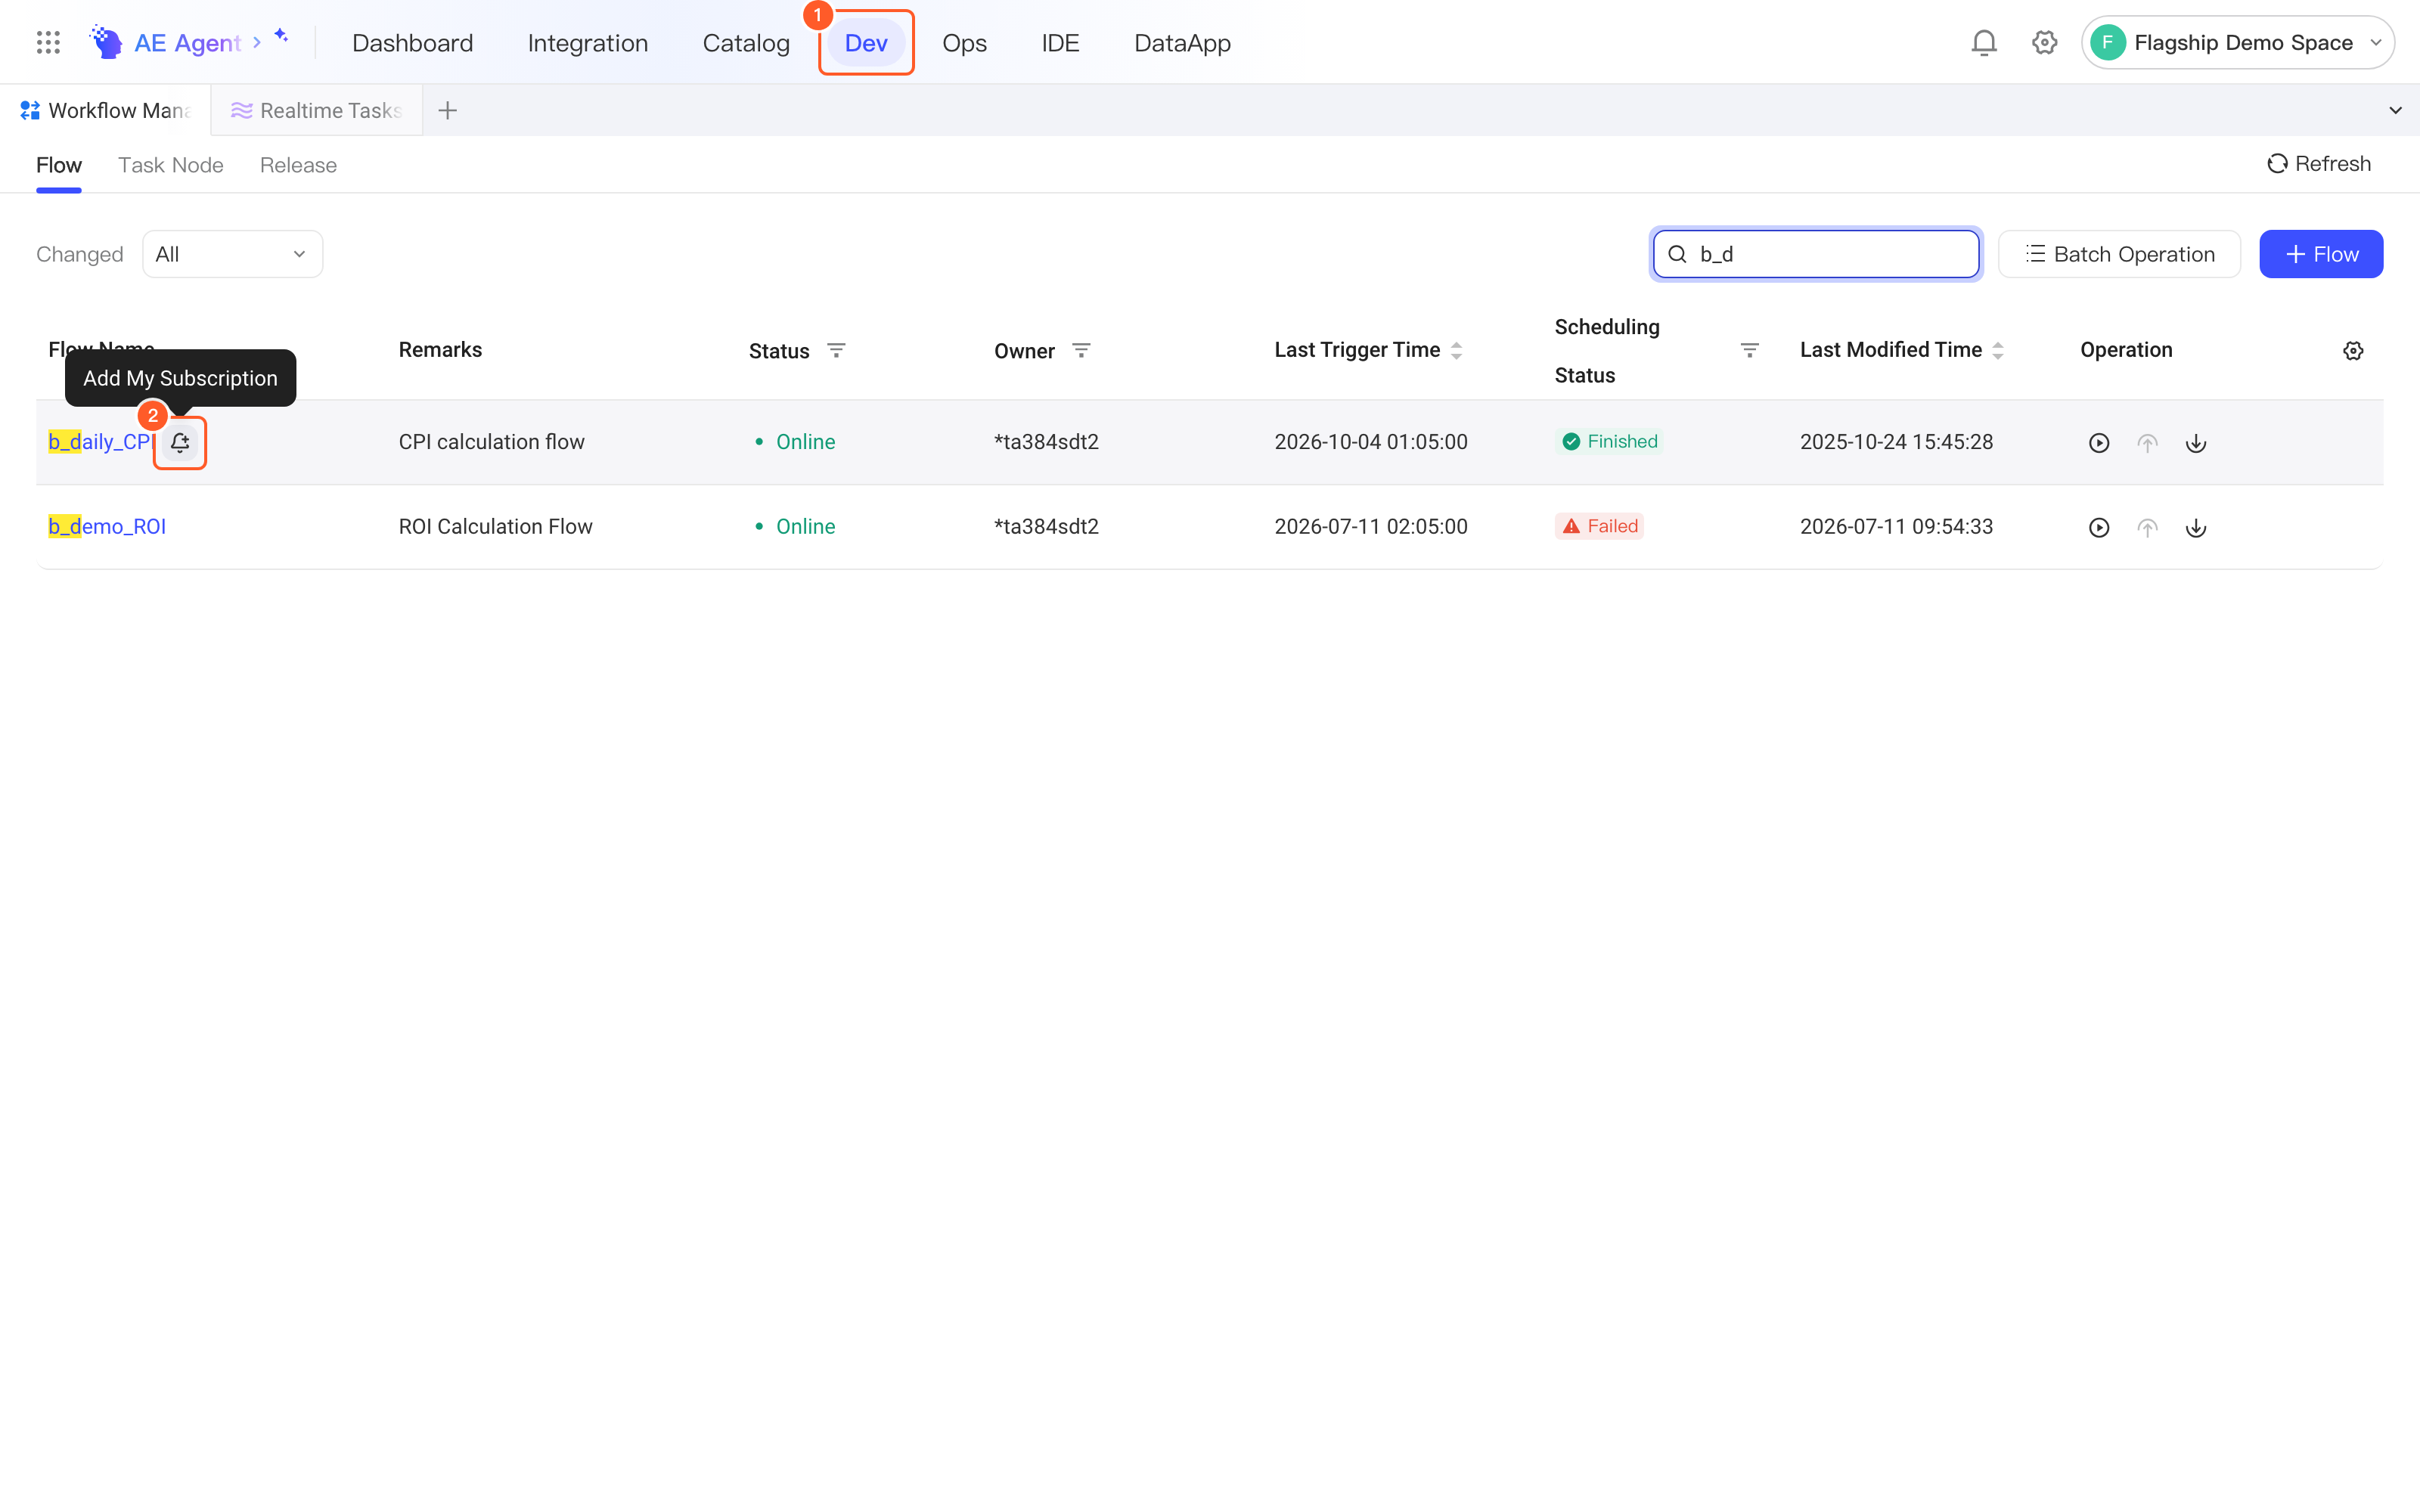Expand the tab list chevron at right
Screen dimensions: 2420x1512
coord(2395,110)
